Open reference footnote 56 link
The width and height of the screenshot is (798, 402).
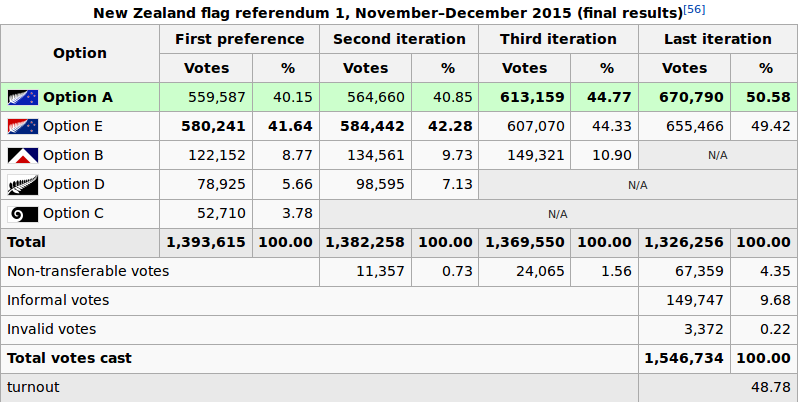(692, 9)
